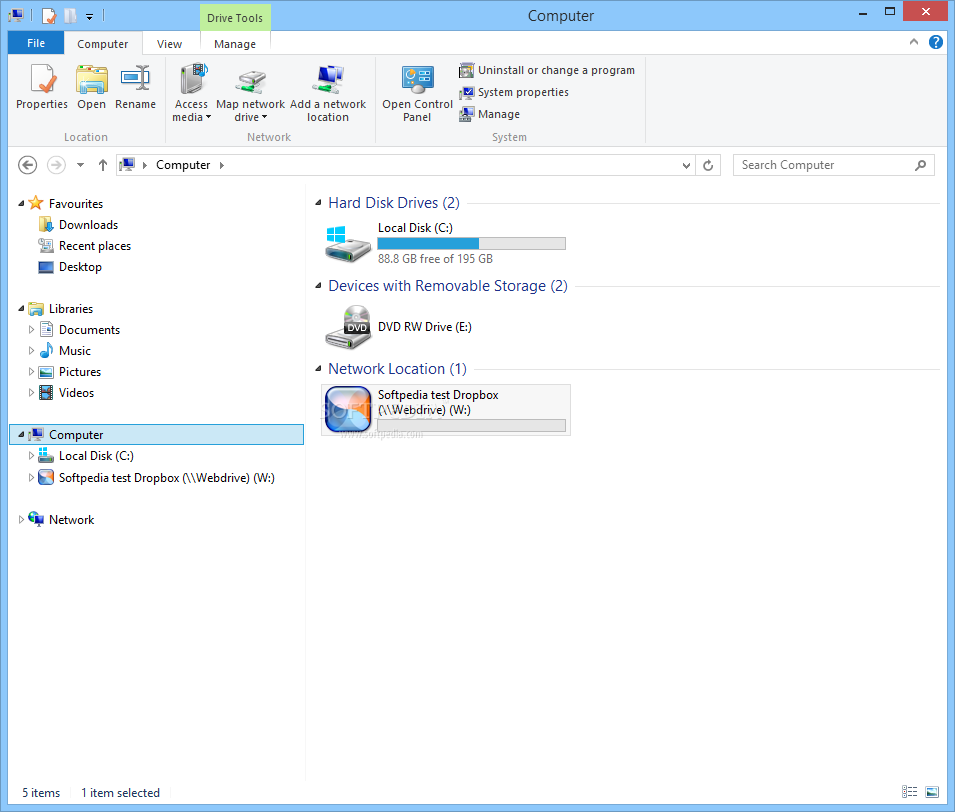The image size is (955, 812).
Task: Expand the Network tree node
Action: (21, 520)
